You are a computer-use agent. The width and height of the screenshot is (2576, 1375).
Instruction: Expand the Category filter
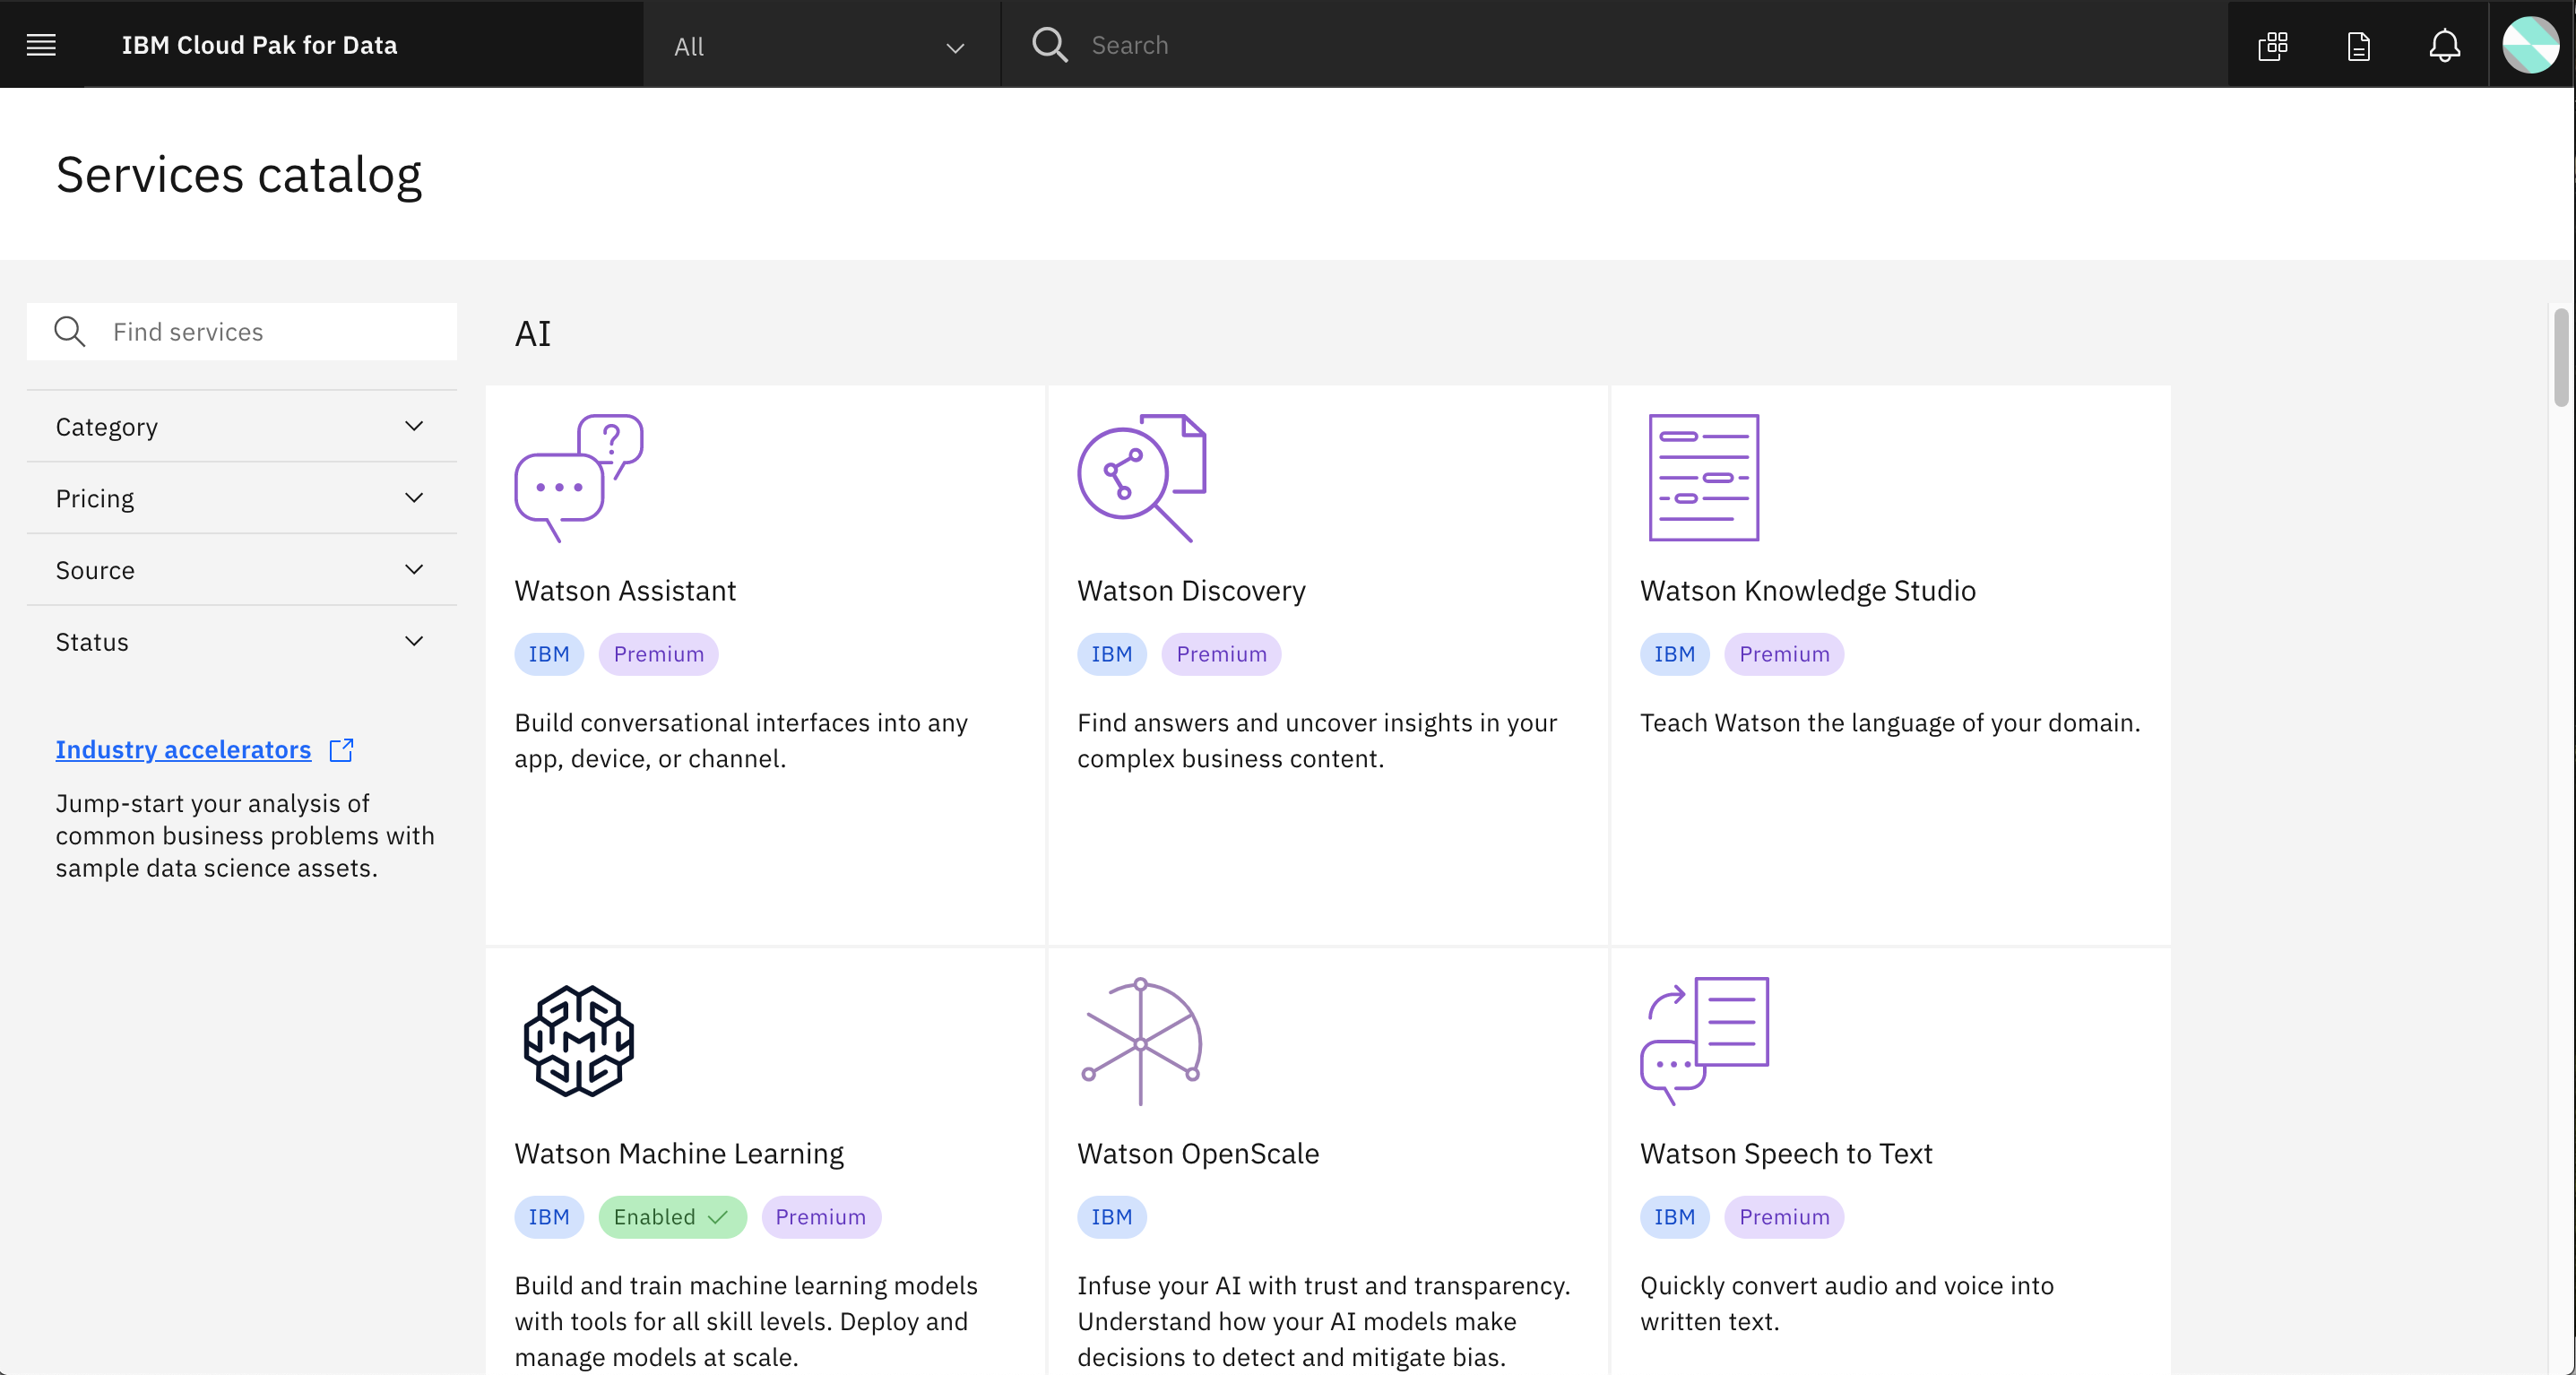pos(241,427)
